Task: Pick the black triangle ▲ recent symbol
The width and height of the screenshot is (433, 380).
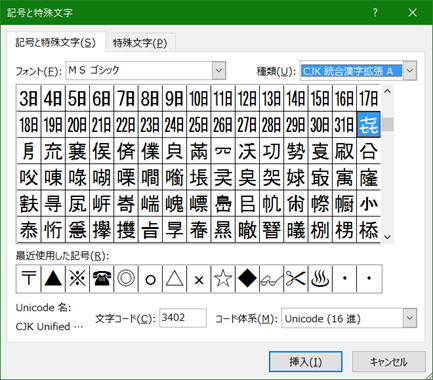Action: (53, 279)
